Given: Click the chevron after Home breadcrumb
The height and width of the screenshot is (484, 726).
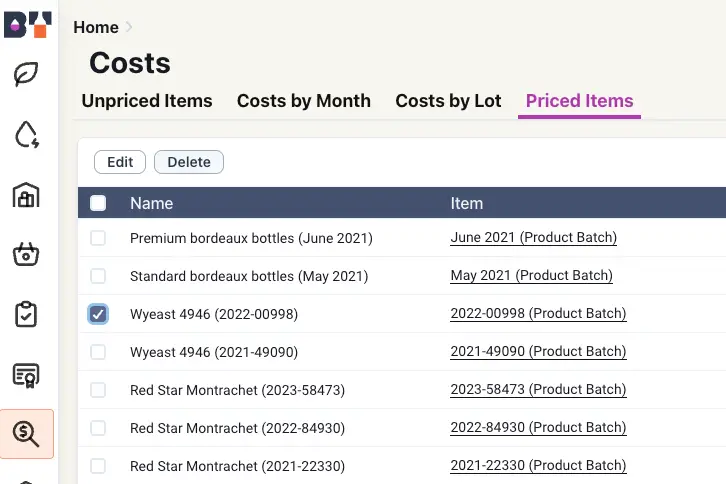Looking at the screenshot, I should 129,27.
